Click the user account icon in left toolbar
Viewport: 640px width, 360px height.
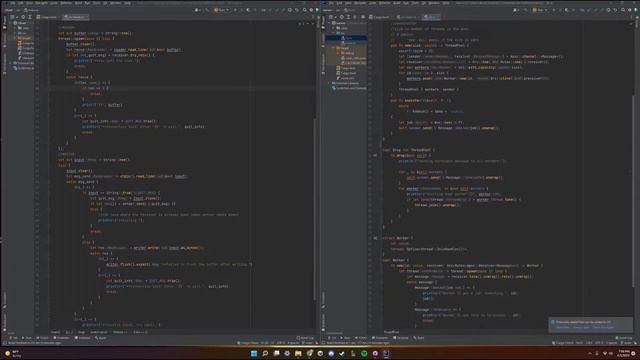click(197, 10)
